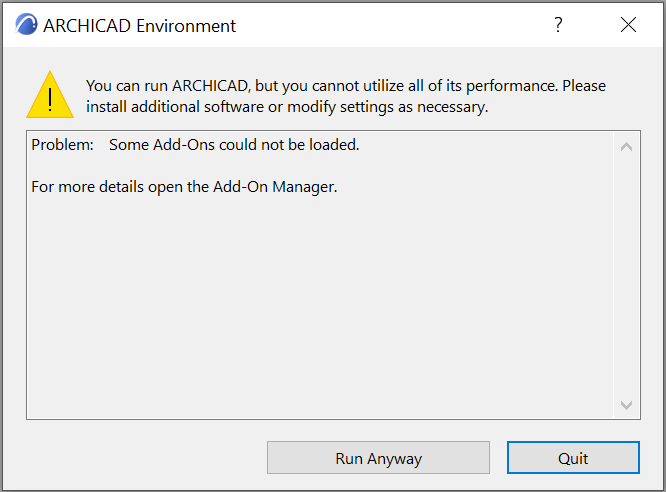This screenshot has width=666, height=492.
Task: Click the empty title bar area before help
Action: pyautogui.click(x=400, y=25)
